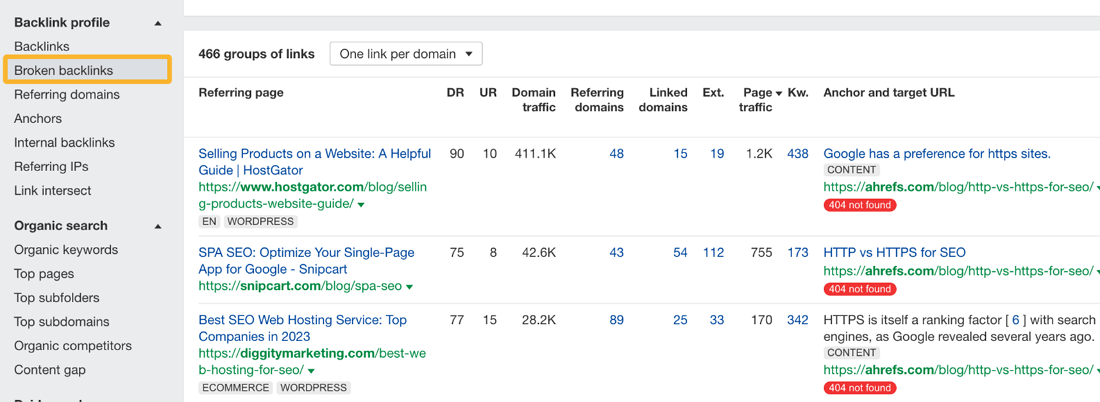The height and width of the screenshot is (402, 1100).
Task: Expand the diggitymarketing.com referring URL arrow
Action: click(311, 370)
